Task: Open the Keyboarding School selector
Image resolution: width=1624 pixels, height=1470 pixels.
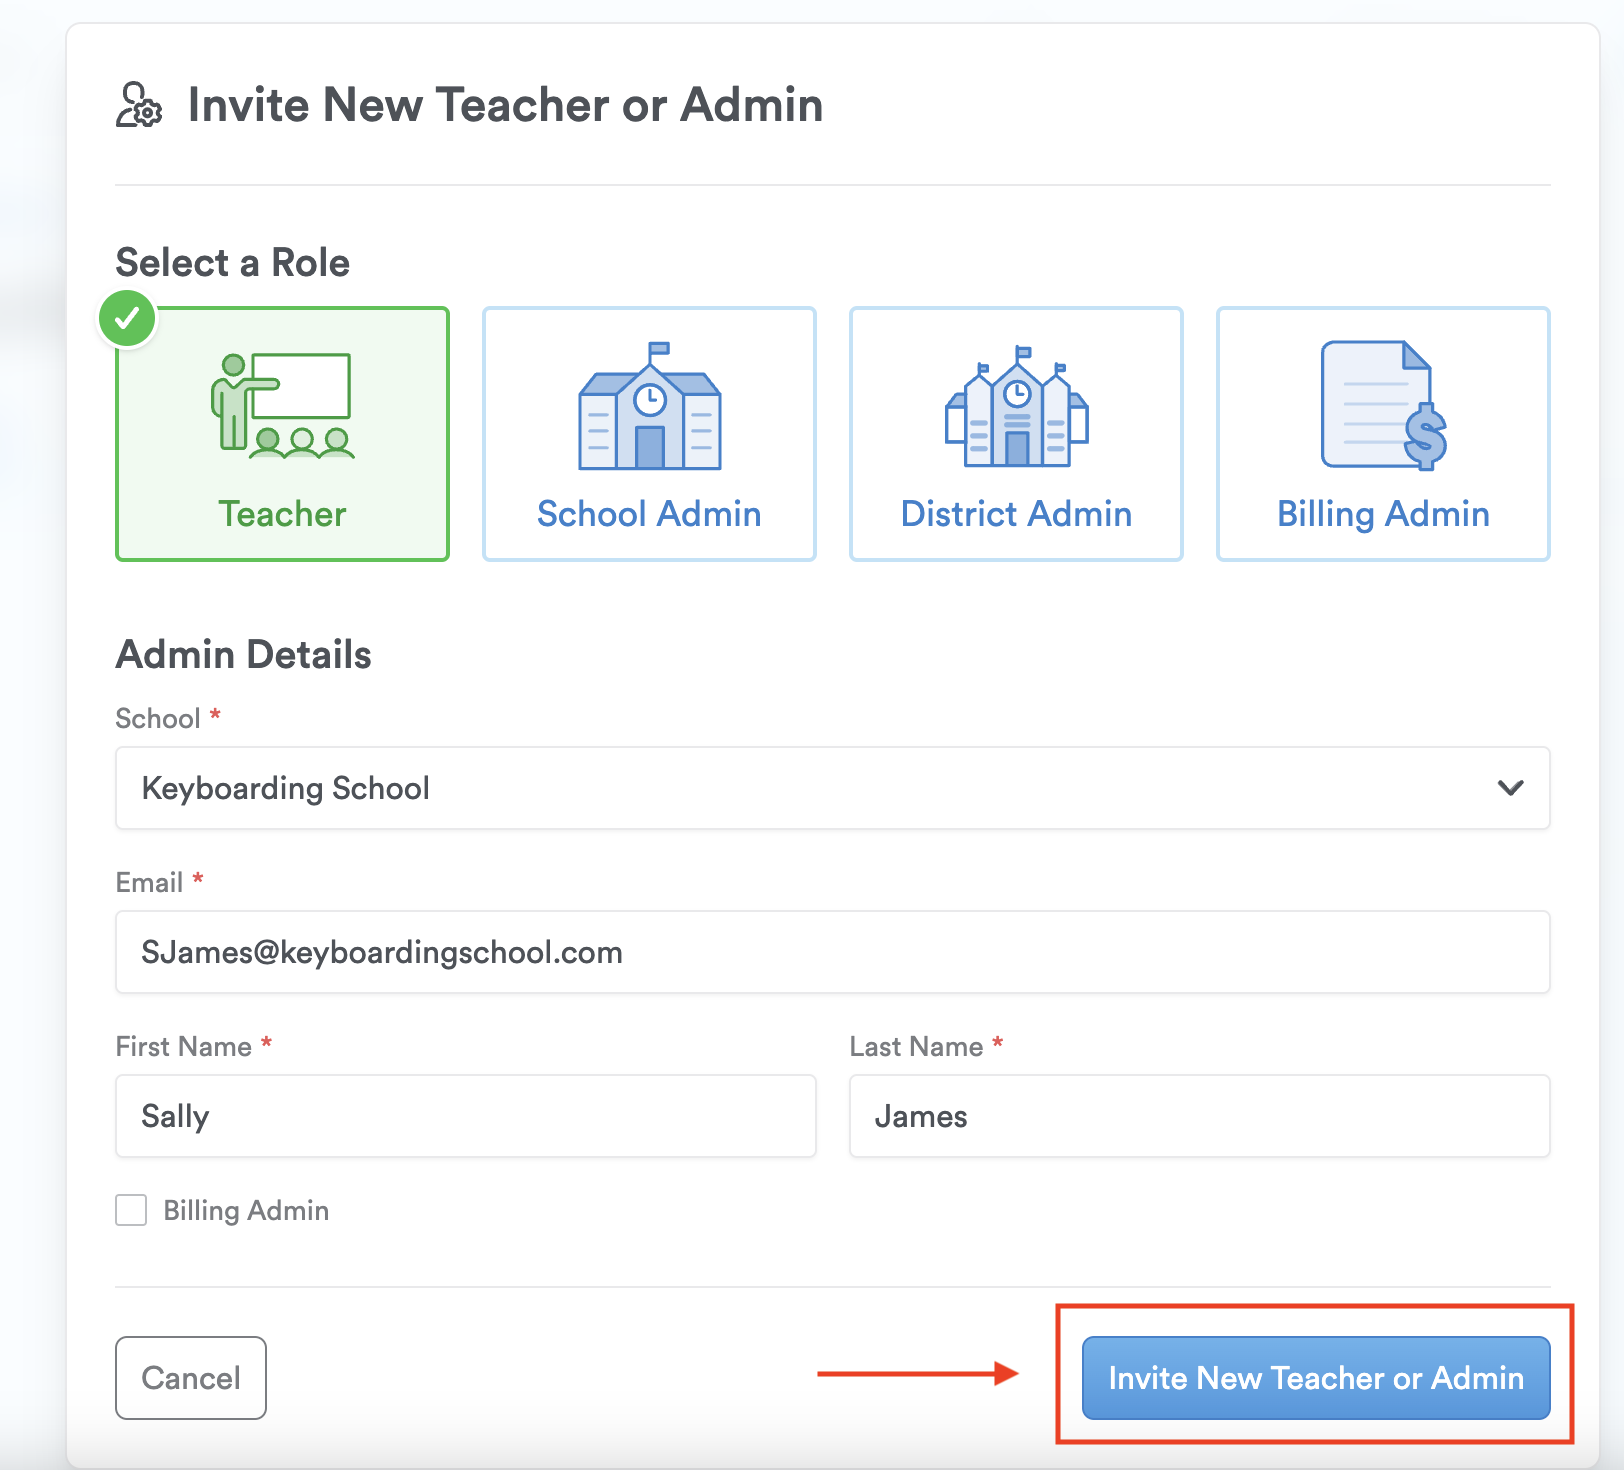Action: click(800, 788)
